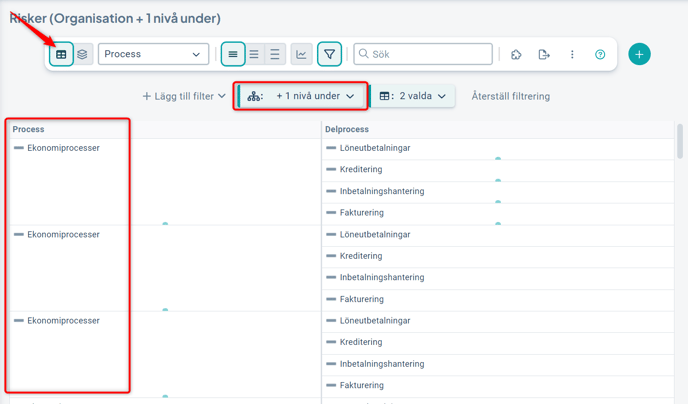
Task: Toggle the filter funnel button
Action: 329,54
